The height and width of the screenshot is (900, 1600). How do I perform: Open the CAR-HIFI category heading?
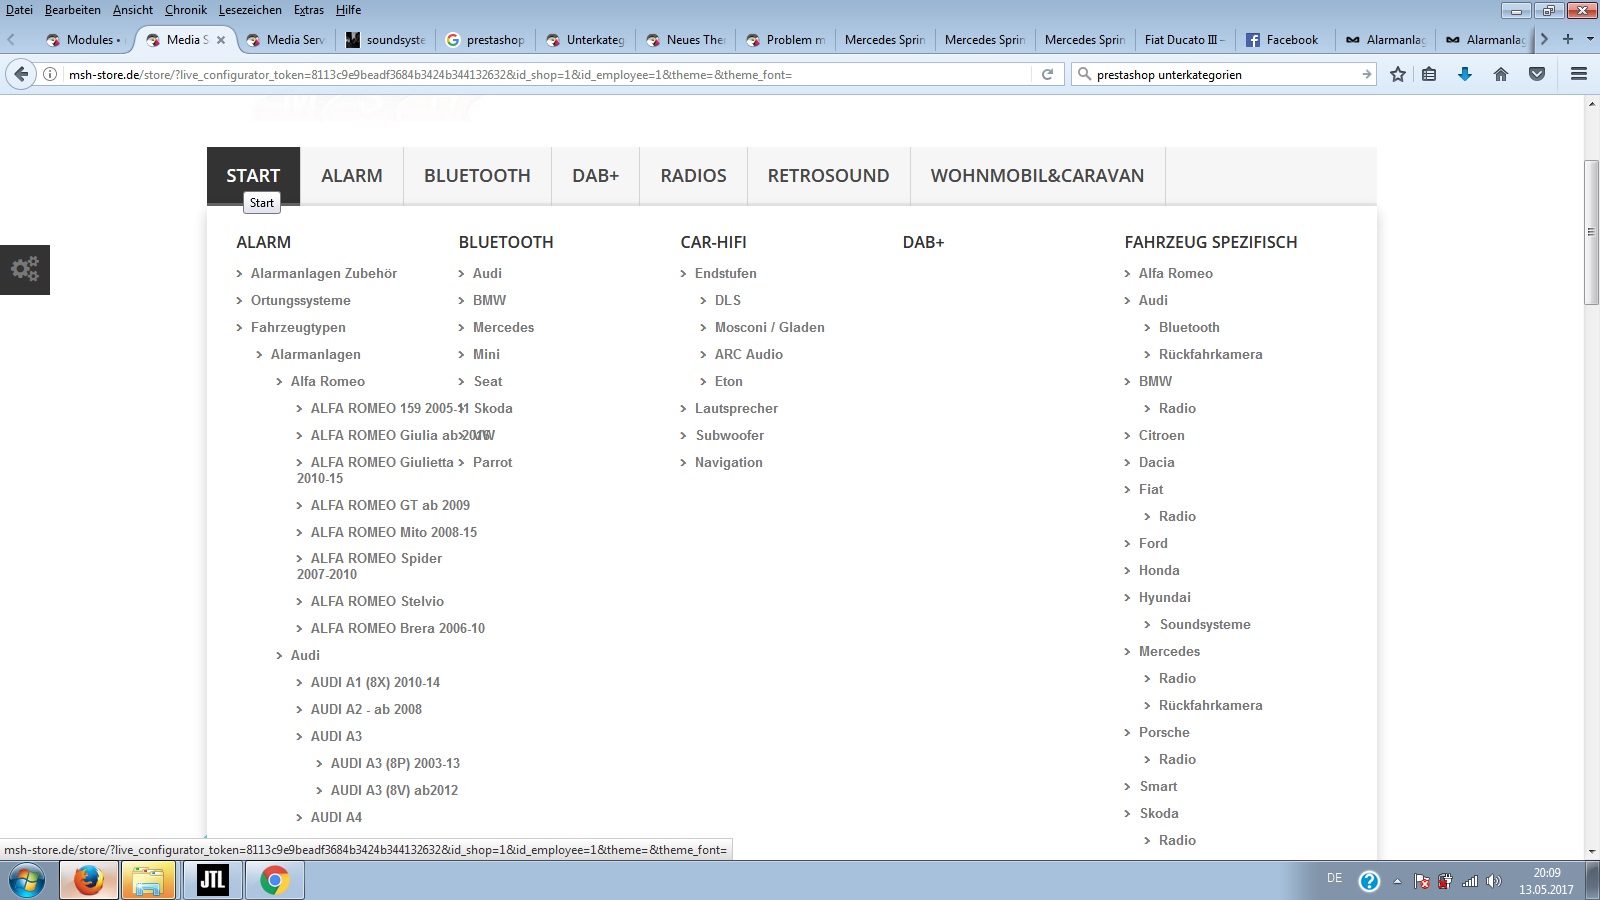(713, 242)
